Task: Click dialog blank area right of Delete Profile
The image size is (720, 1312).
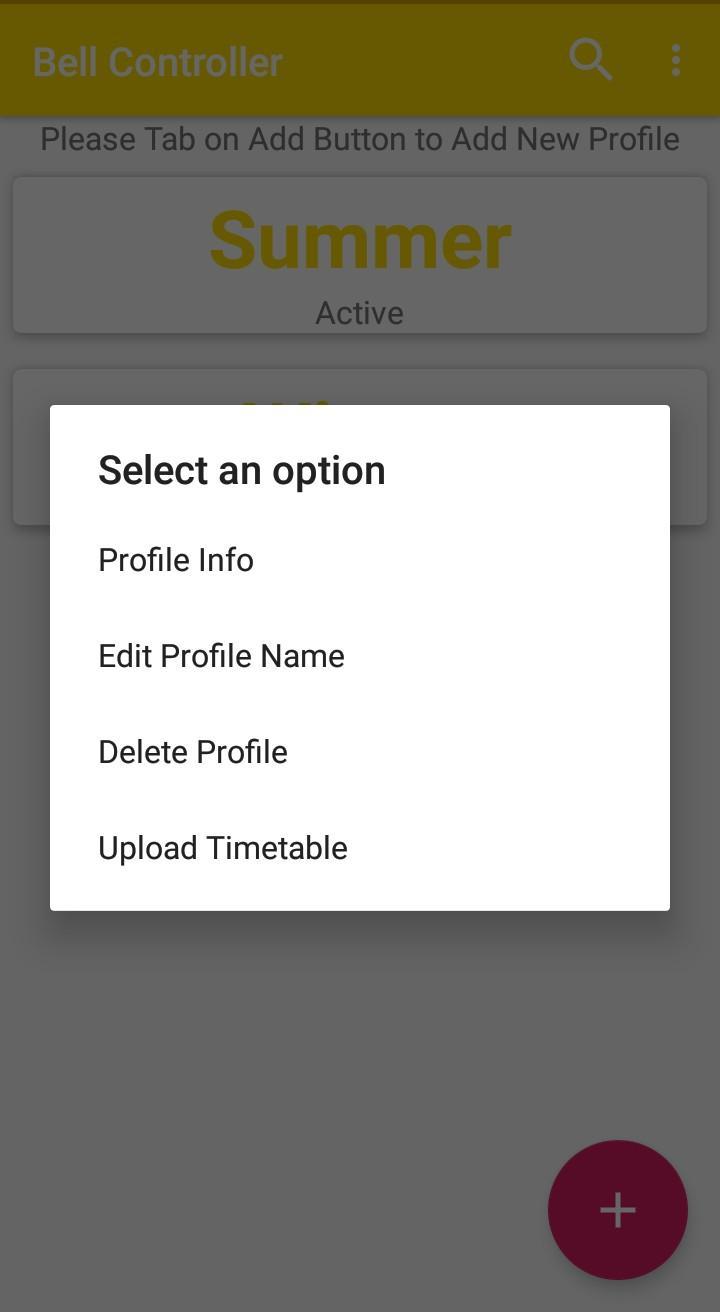Action: tap(500, 752)
